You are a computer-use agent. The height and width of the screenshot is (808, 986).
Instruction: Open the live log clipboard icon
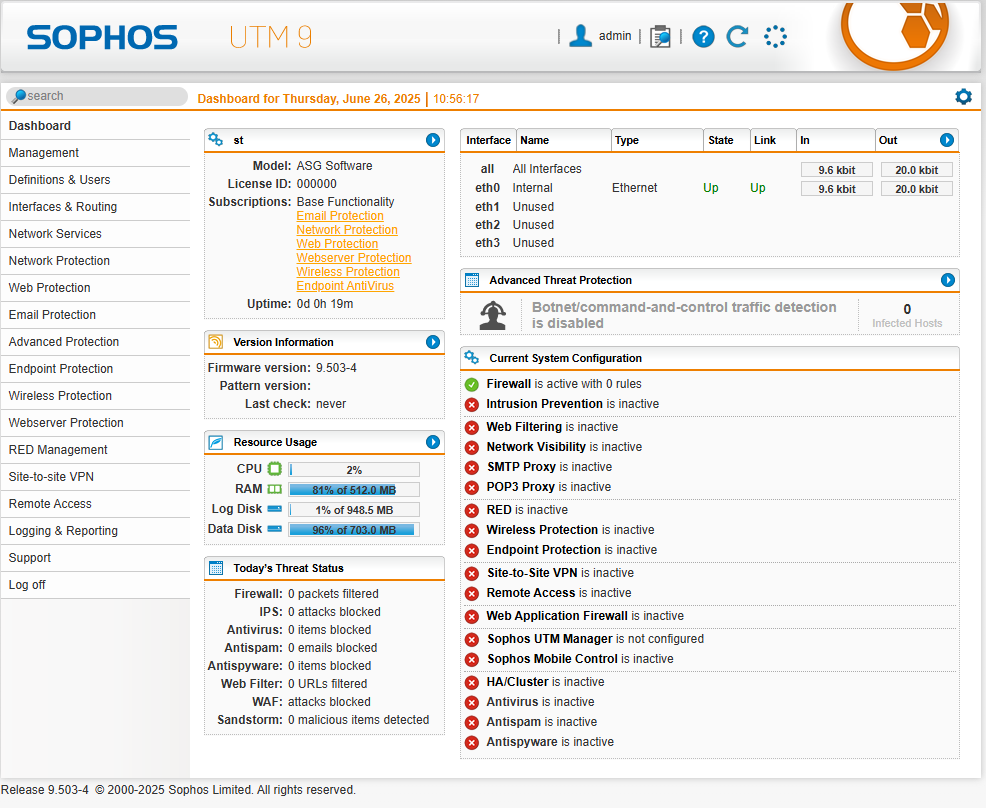click(x=660, y=36)
